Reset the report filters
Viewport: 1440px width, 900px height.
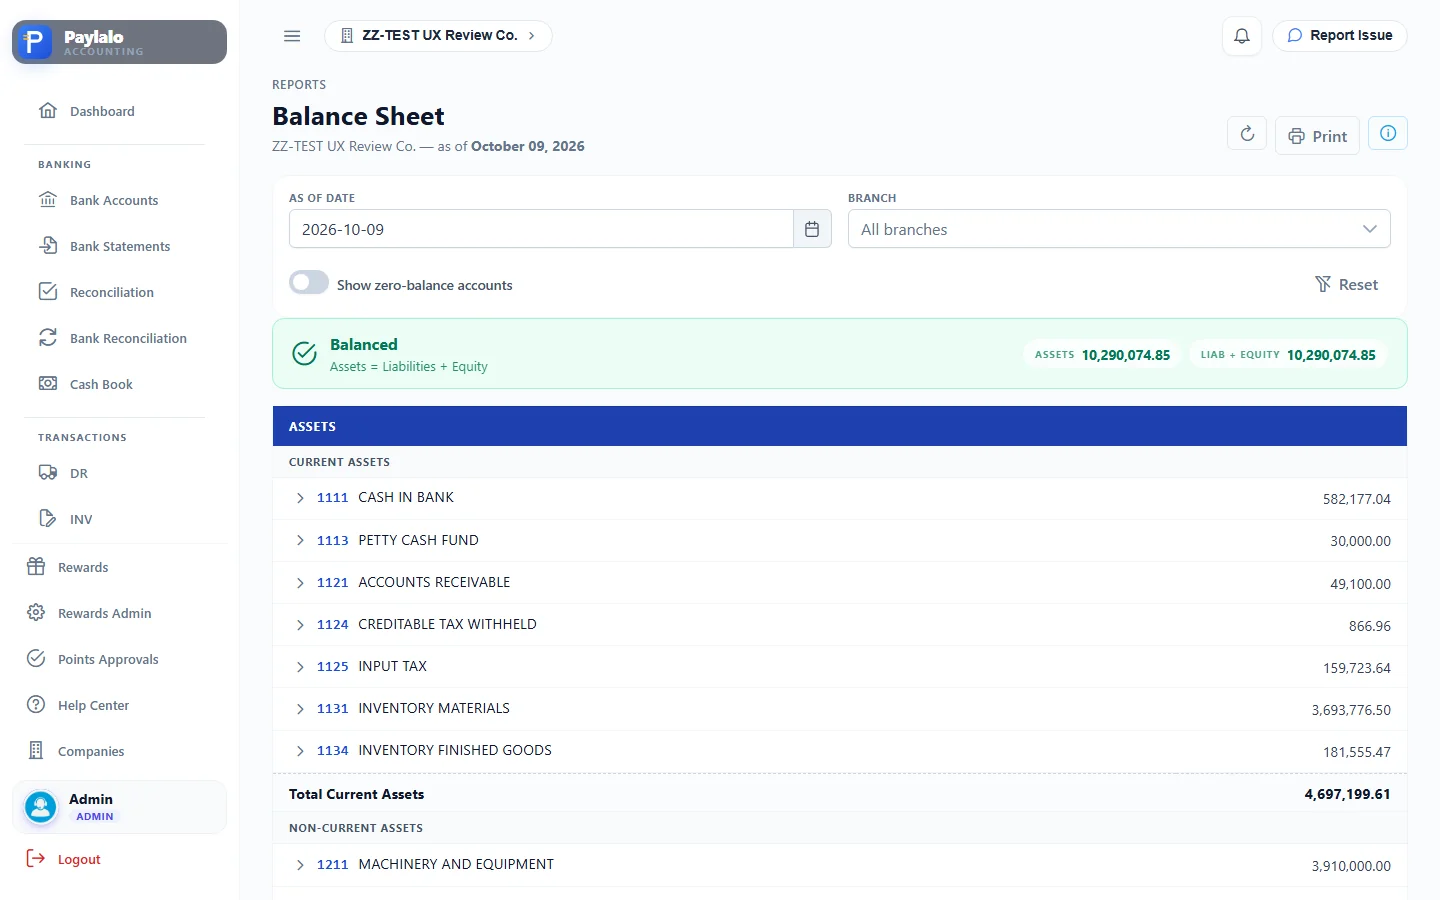point(1346,284)
